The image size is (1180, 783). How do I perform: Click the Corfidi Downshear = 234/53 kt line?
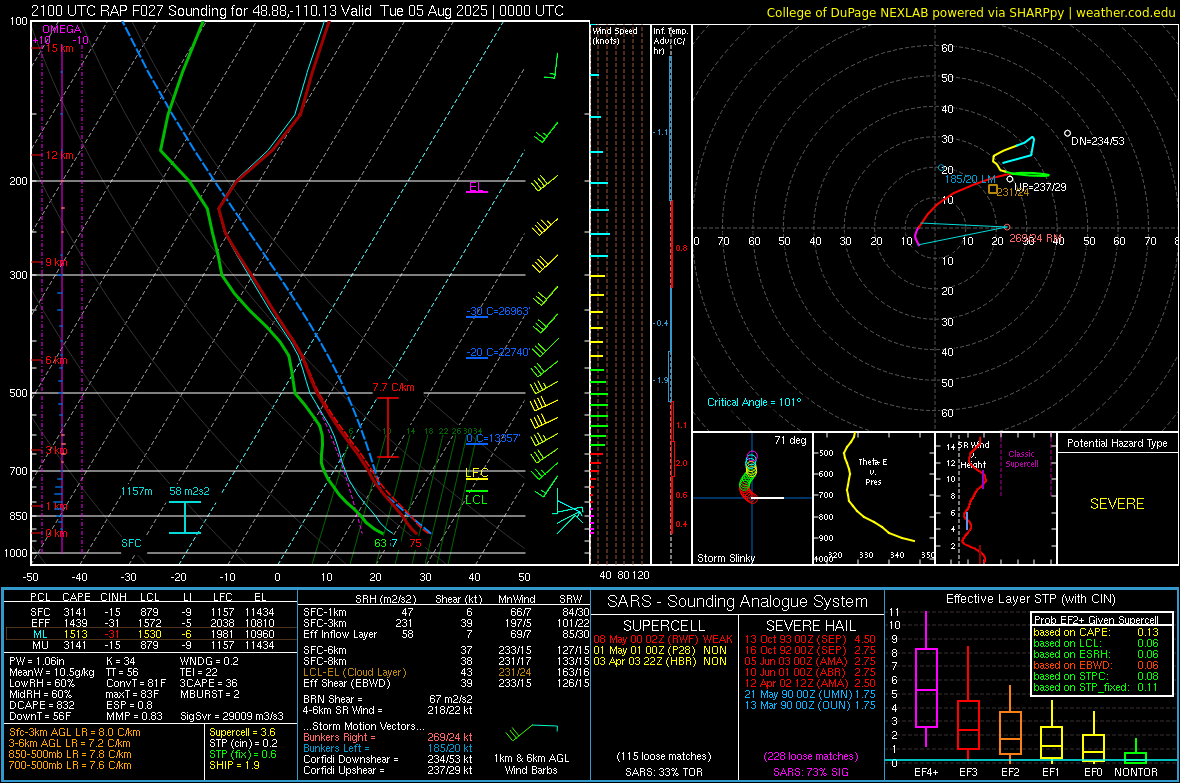[388, 759]
